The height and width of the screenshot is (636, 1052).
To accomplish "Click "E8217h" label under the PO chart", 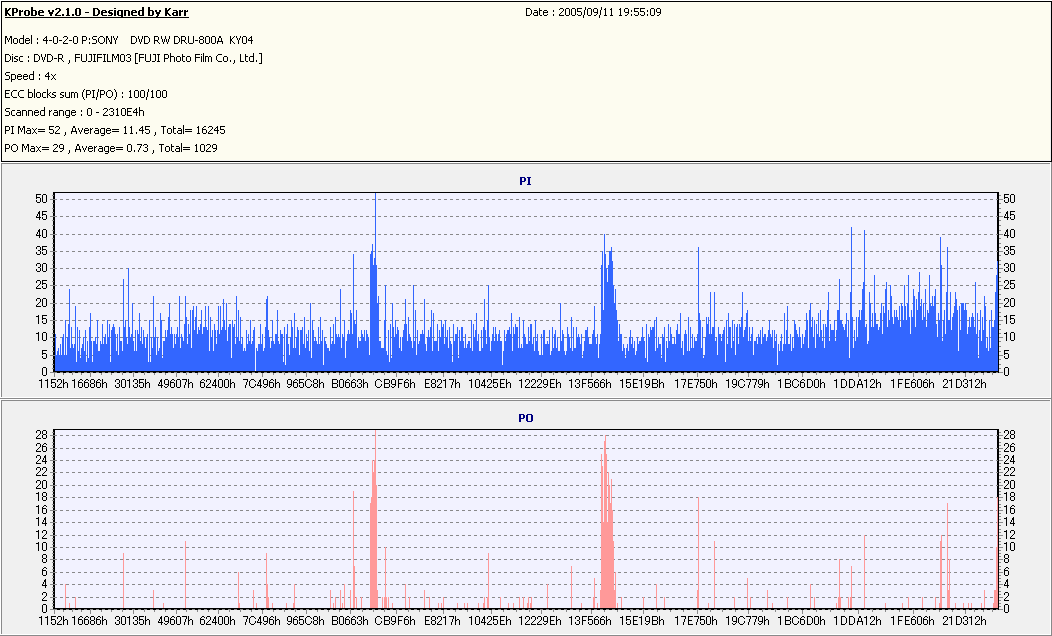I will coord(442,621).
